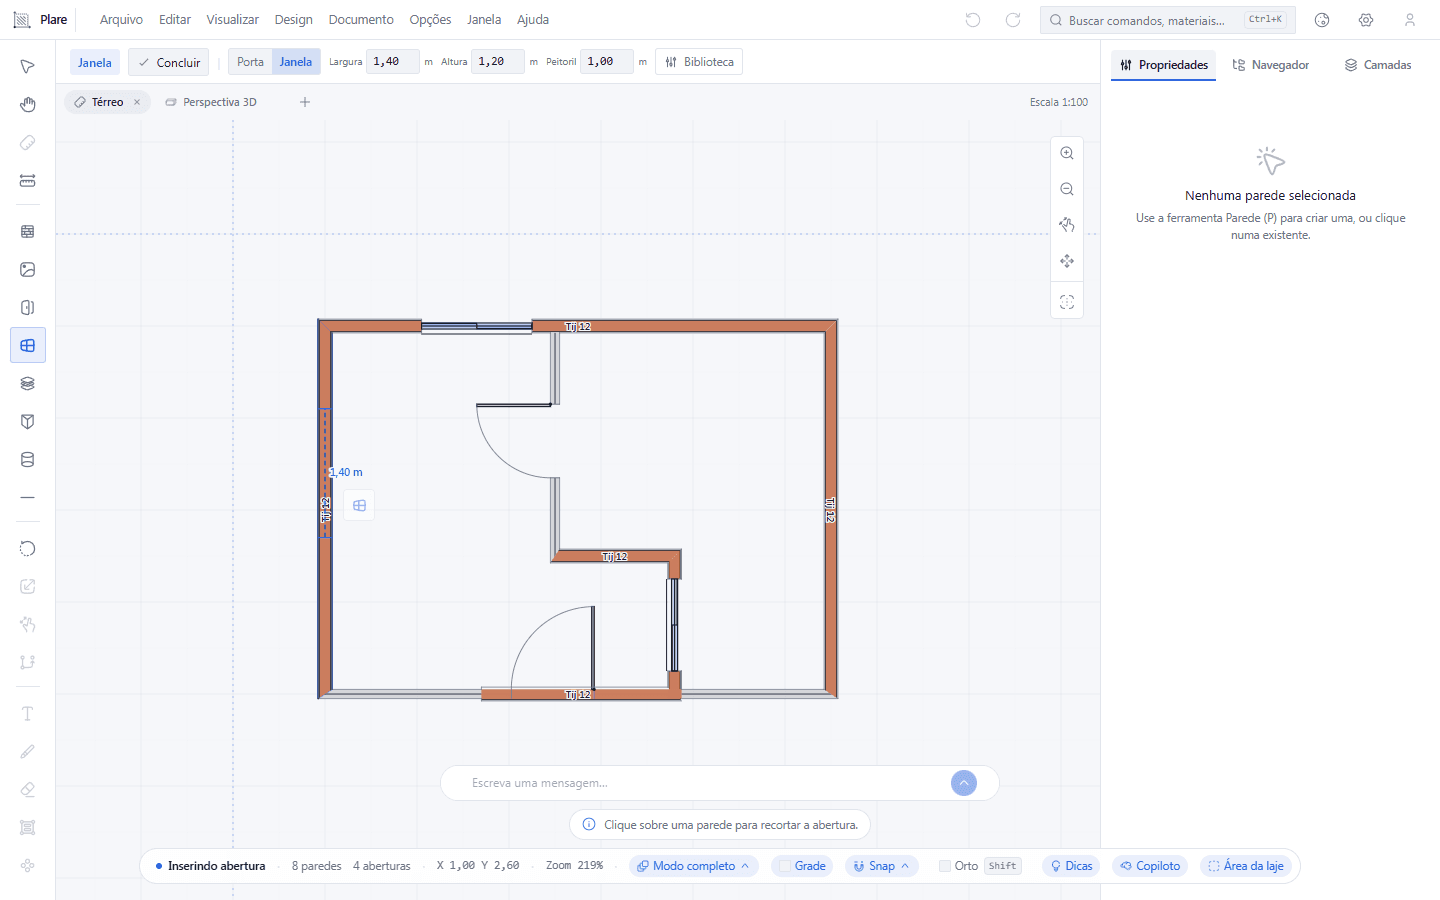
Task: Enable the Orto checkbox
Action: [945, 866]
